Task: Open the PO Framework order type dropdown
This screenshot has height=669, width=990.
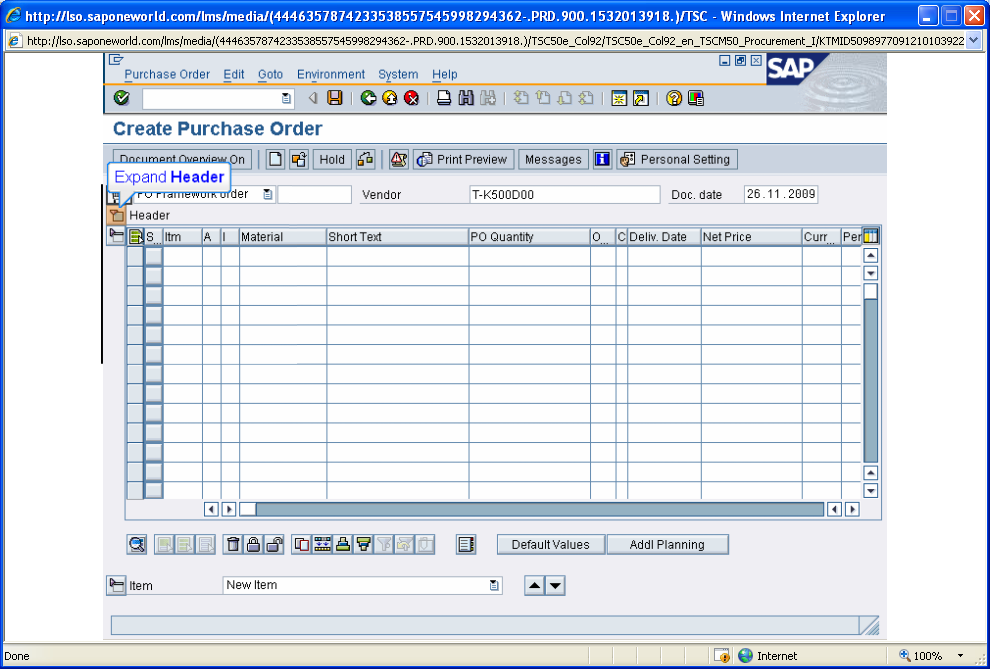Action: [268, 194]
